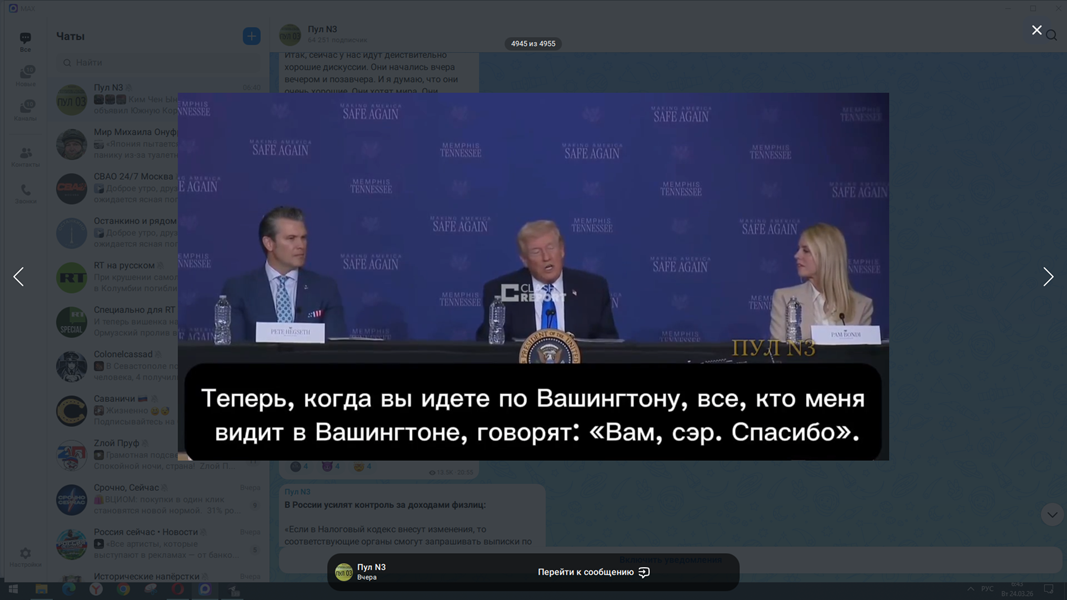Open the 'Все' chats tab in sidebar
This screenshot has width=1067, height=600.
(x=25, y=41)
